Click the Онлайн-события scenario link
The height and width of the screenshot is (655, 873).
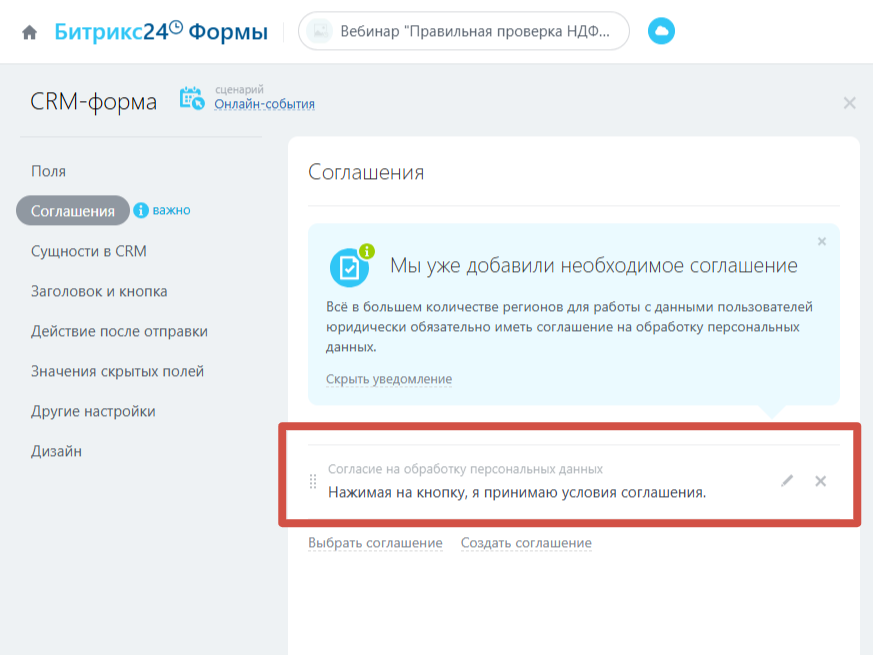pos(264,104)
